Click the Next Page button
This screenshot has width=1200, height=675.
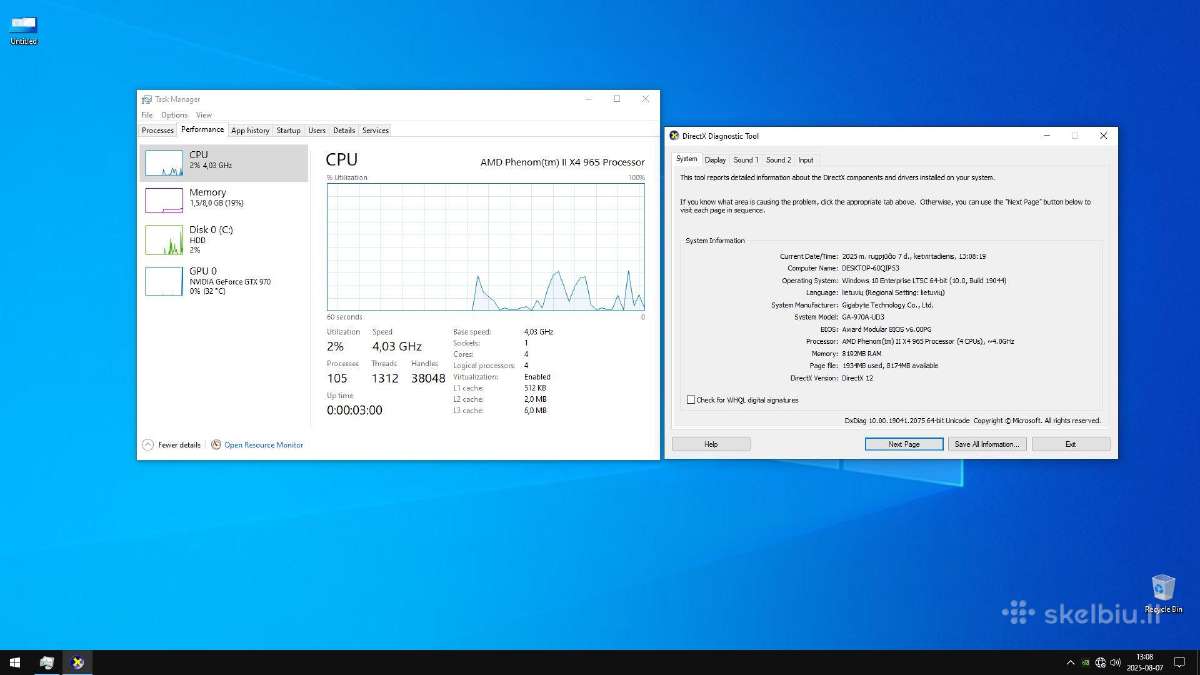click(904, 444)
